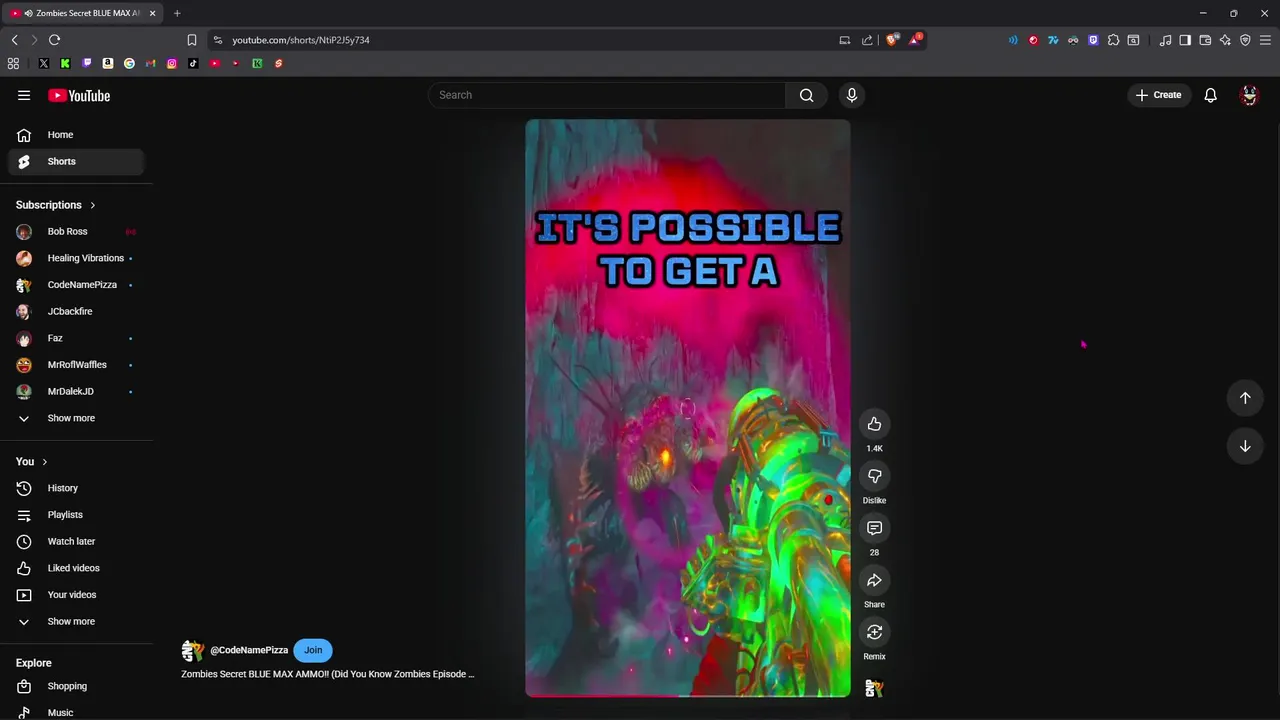Open the browser extensions puzzle icon
The height and width of the screenshot is (720, 1280).
(1113, 40)
